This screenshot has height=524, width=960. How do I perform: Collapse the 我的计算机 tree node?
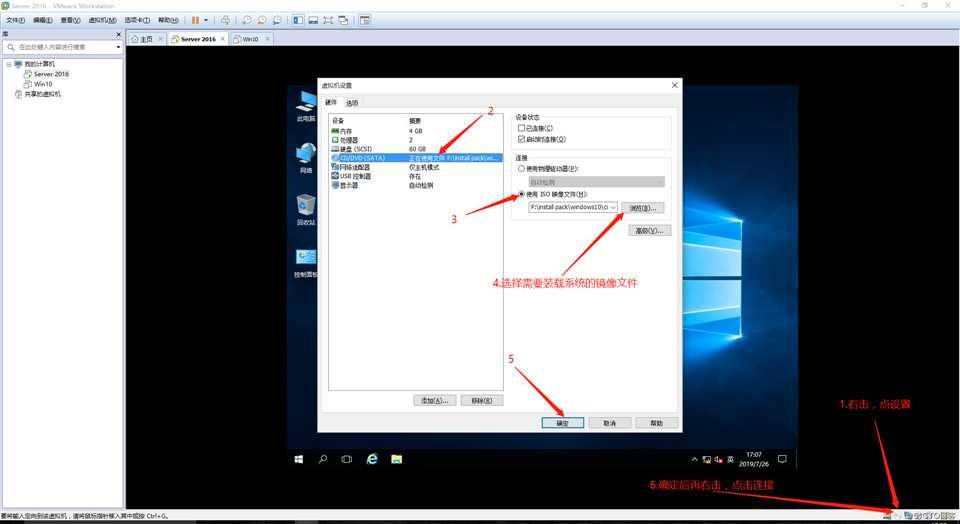9,64
